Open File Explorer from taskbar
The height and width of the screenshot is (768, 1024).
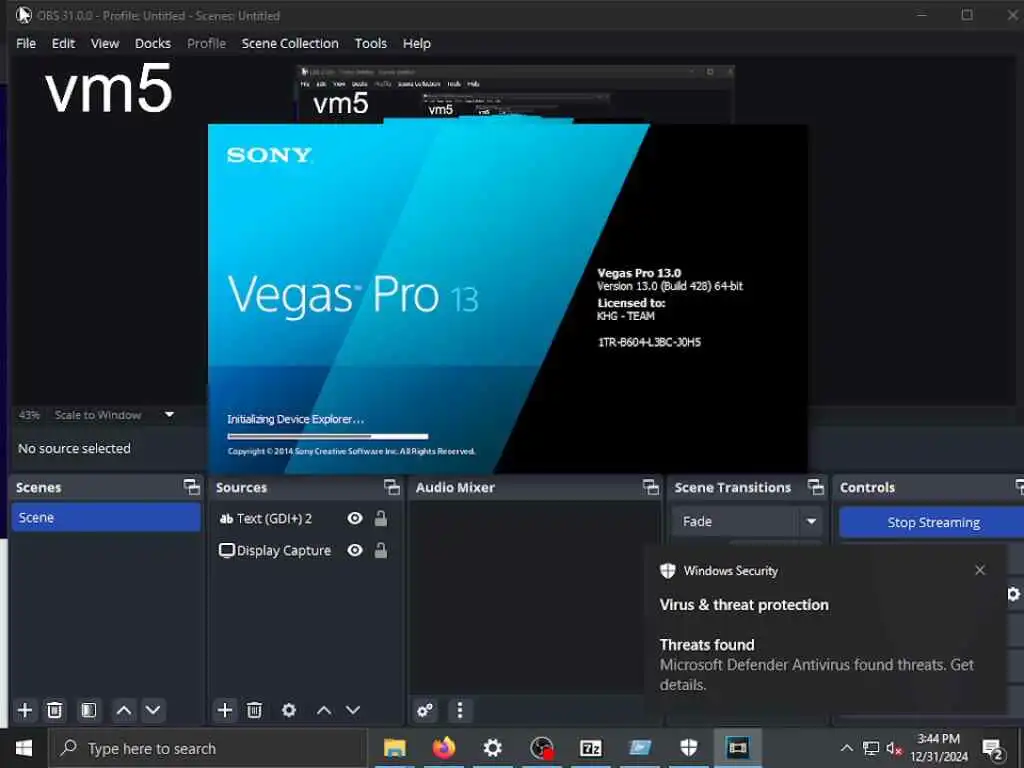394,748
